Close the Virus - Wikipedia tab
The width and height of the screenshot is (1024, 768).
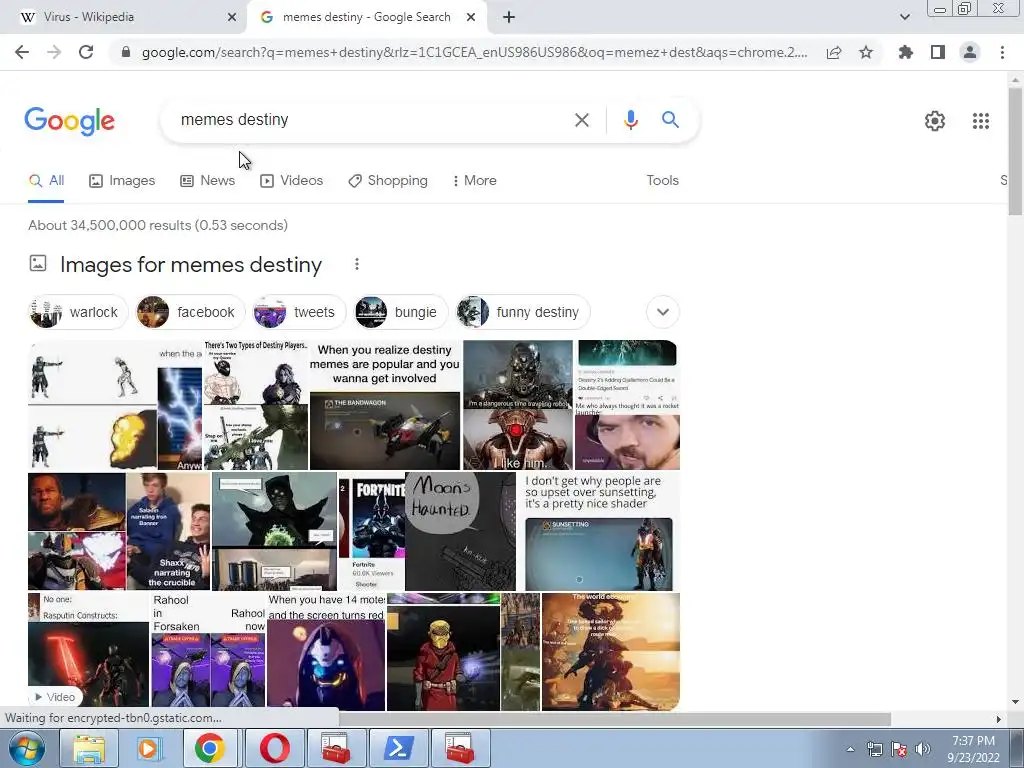click(232, 17)
